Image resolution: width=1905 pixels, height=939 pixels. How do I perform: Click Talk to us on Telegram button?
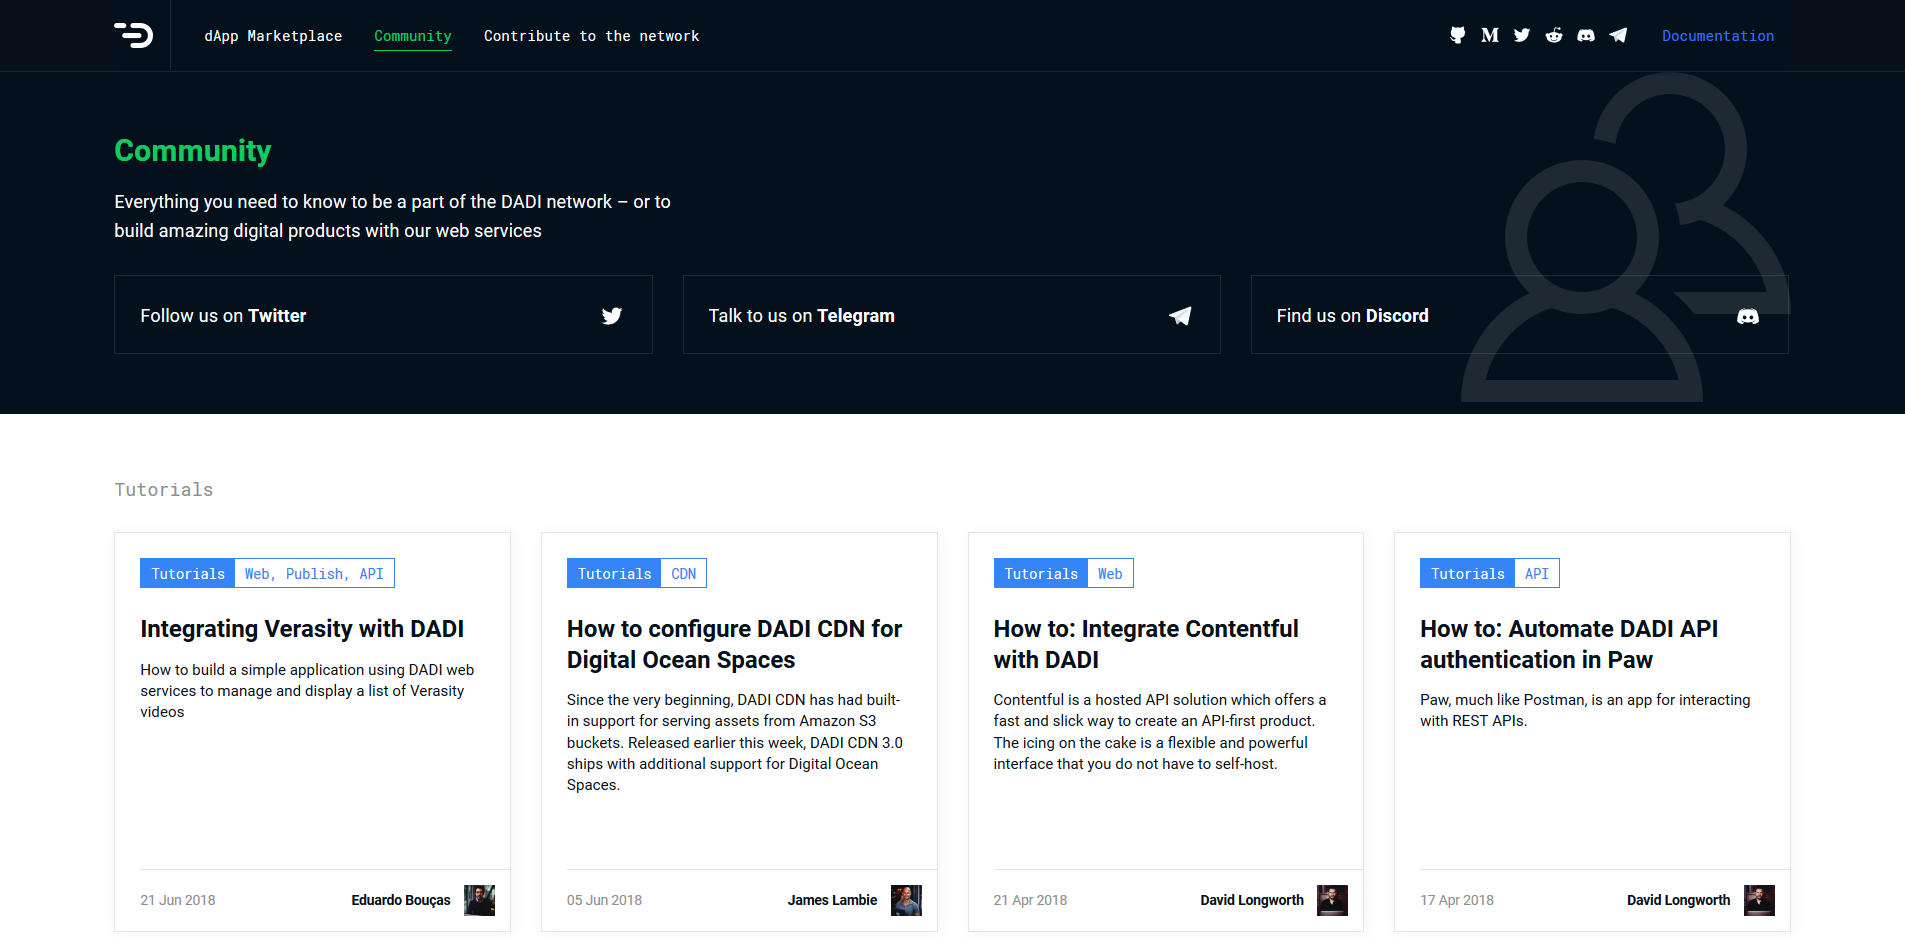[951, 315]
